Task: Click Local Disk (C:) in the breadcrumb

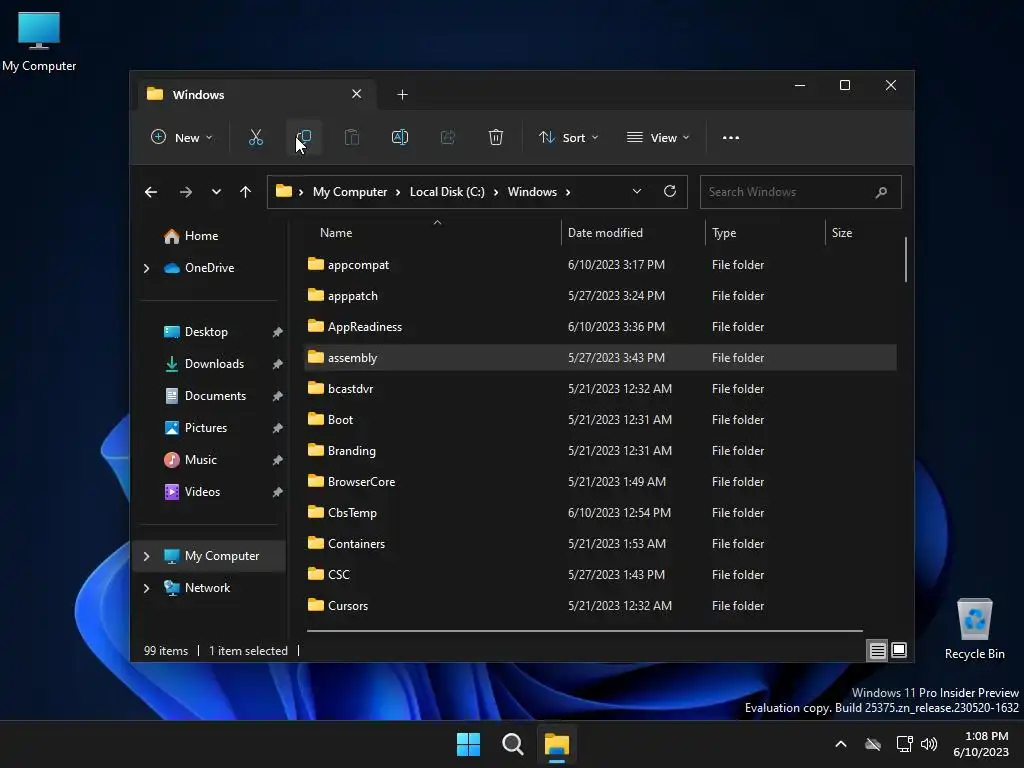Action: (447, 192)
